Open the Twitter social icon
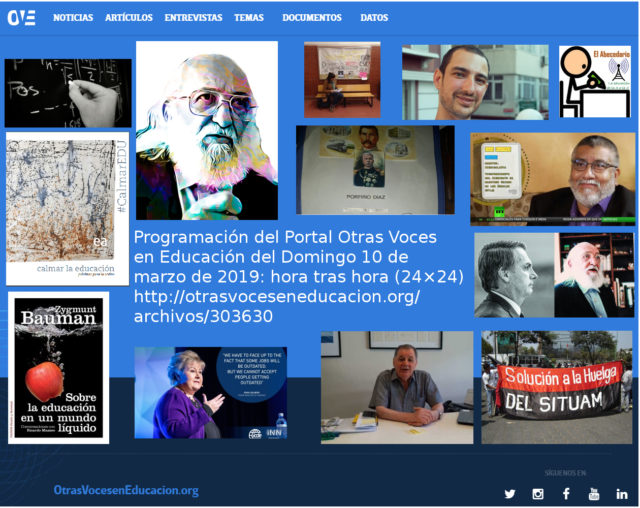This screenshot has height=508, width=640. [510, 494]
